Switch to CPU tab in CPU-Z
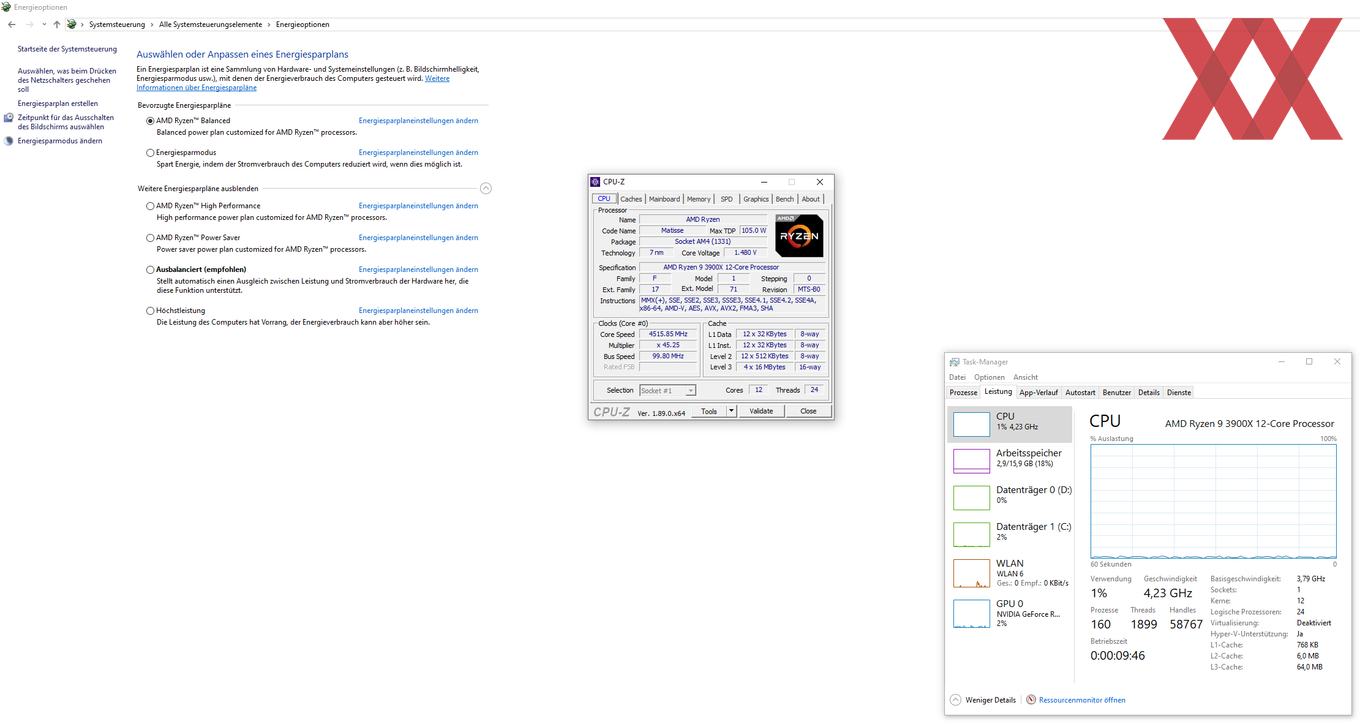1360x724 pixels. point(604,199)
